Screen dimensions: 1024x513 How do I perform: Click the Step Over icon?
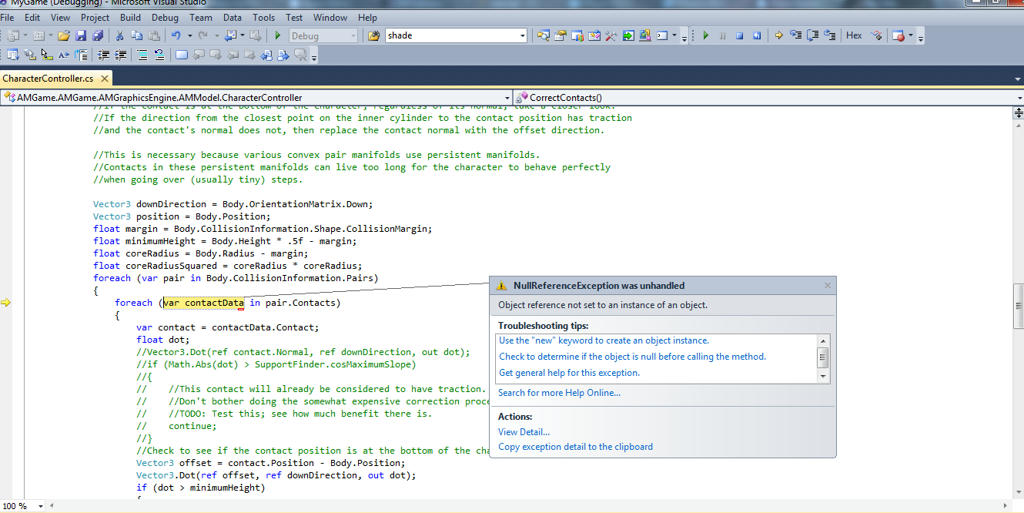813,36
